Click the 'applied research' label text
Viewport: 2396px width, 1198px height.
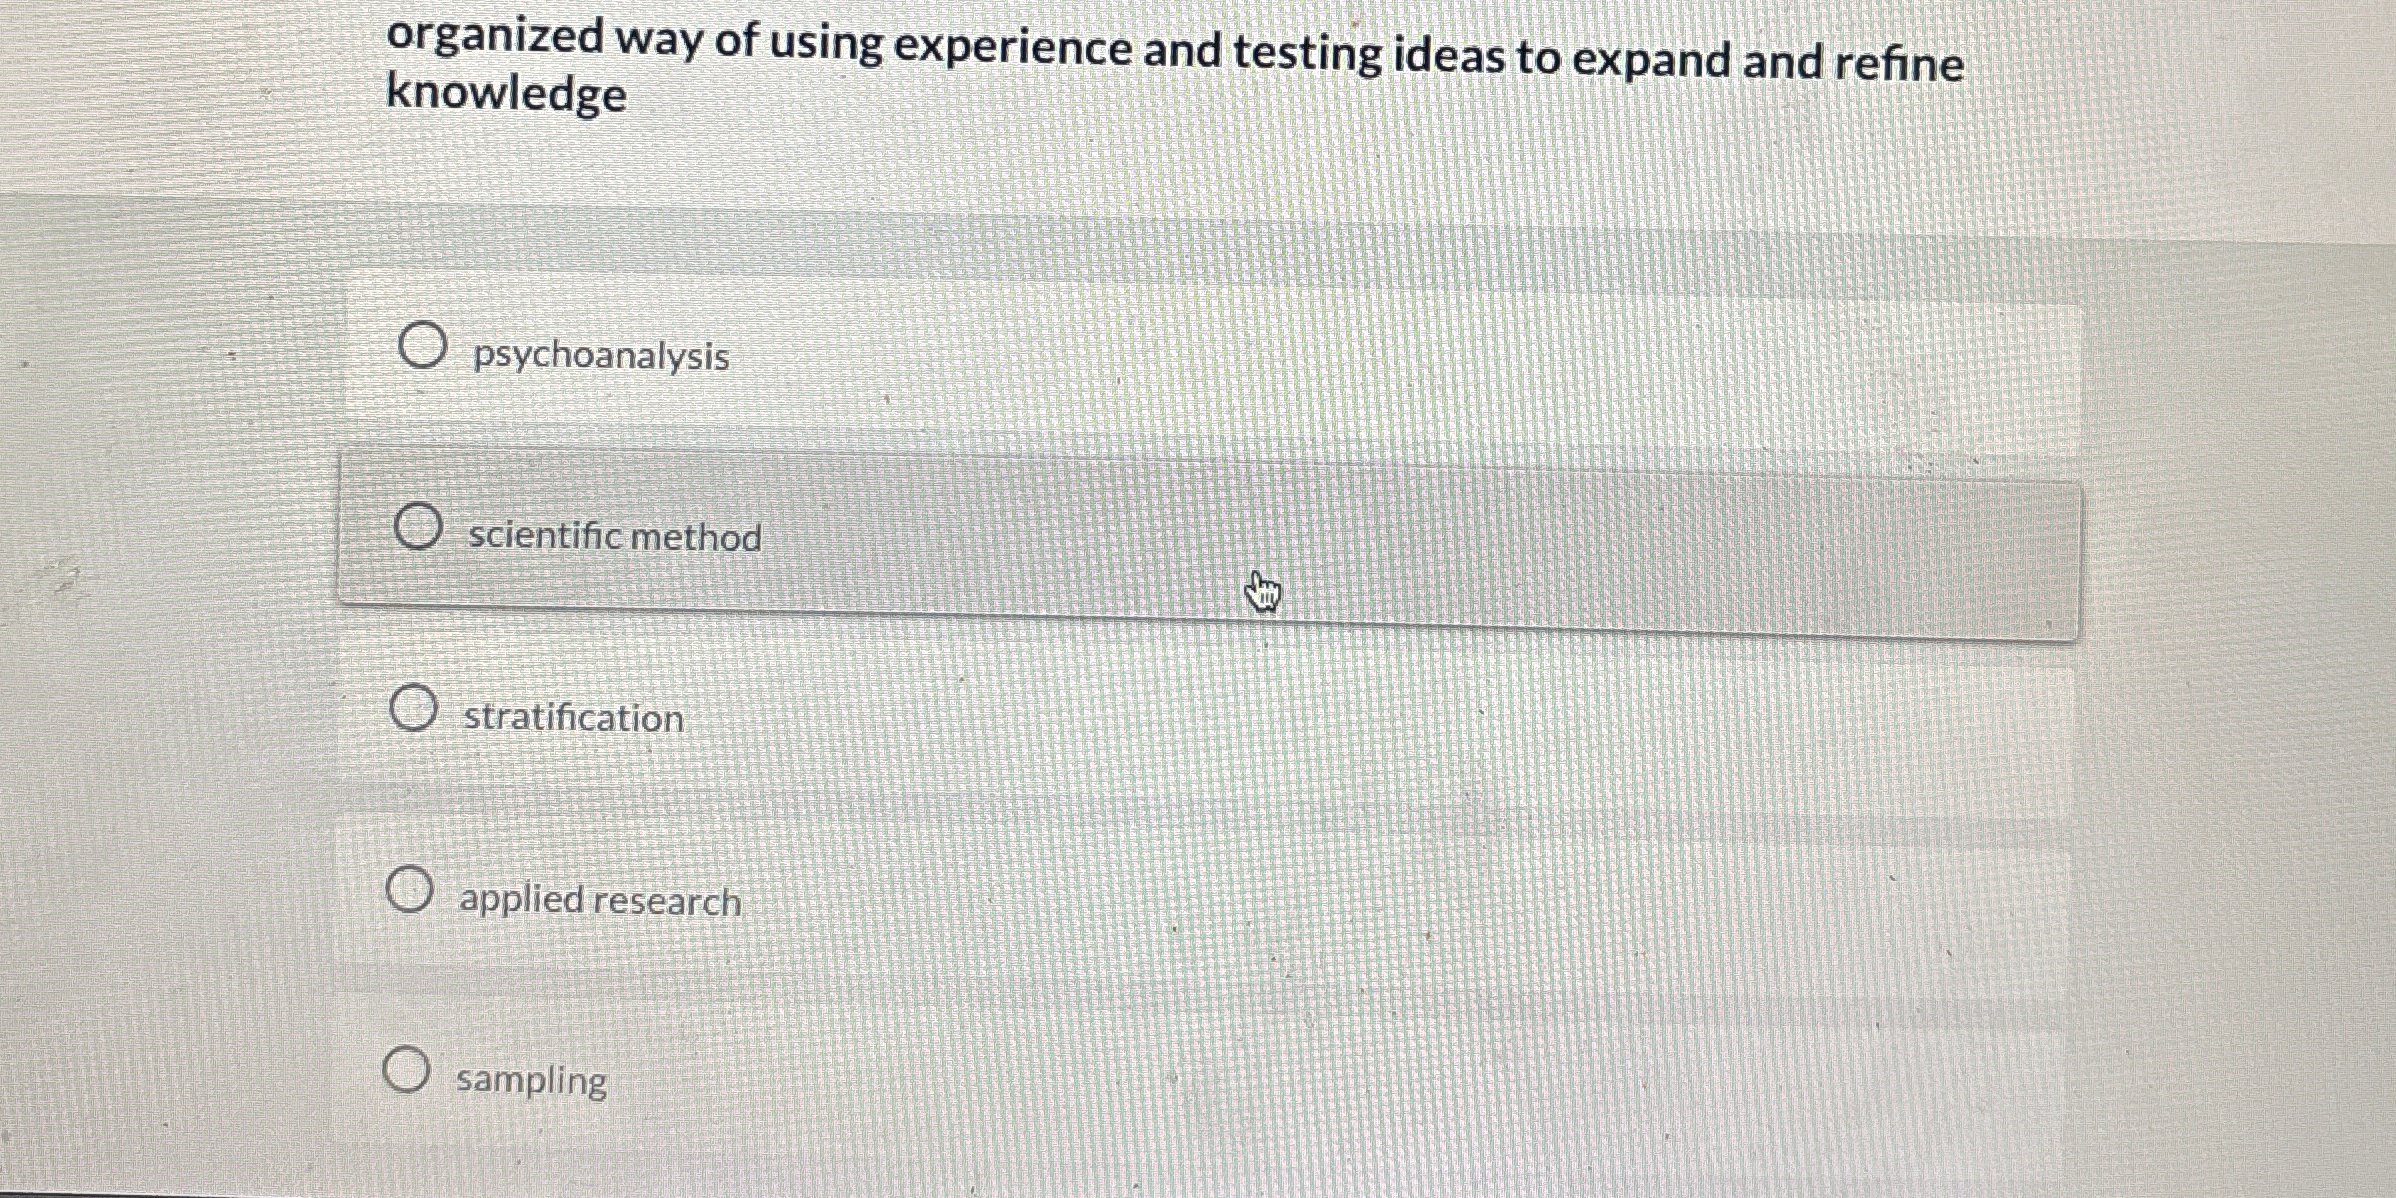(x=600, y=901)
